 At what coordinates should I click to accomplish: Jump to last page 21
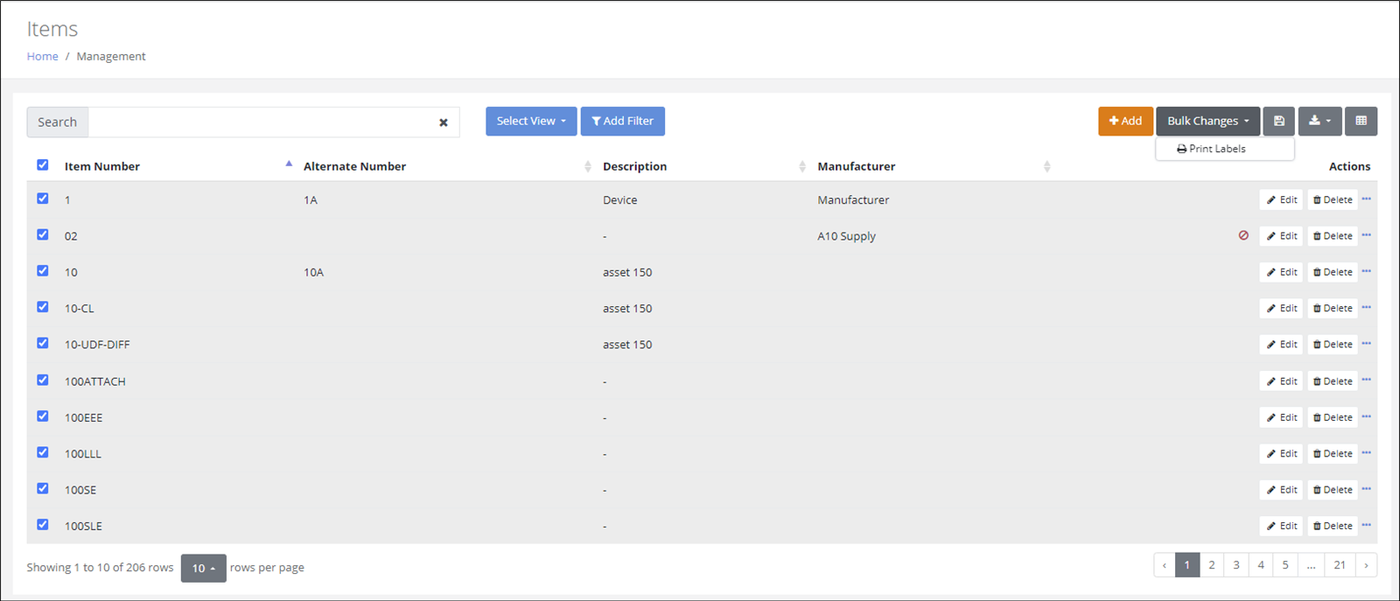(1340, 565)
